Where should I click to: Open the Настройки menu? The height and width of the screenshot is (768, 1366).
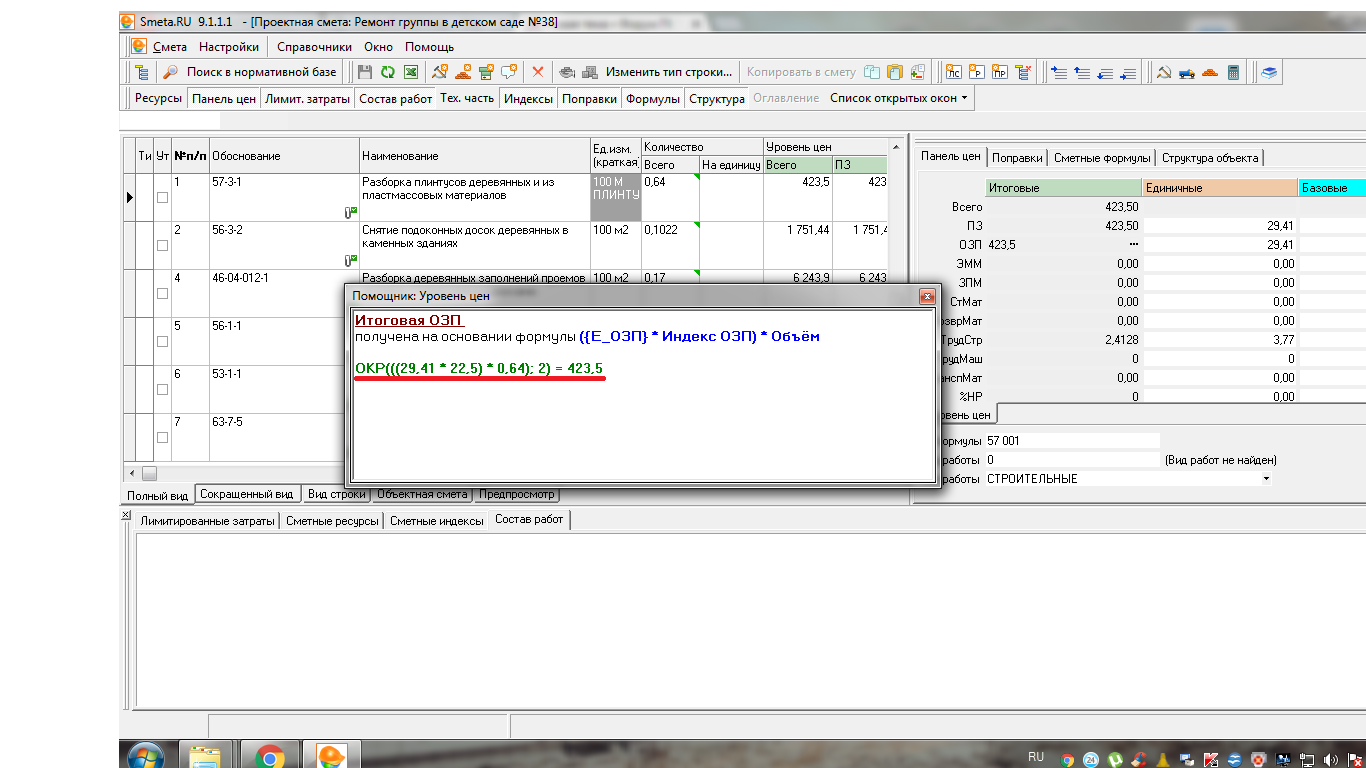[229, 46]
